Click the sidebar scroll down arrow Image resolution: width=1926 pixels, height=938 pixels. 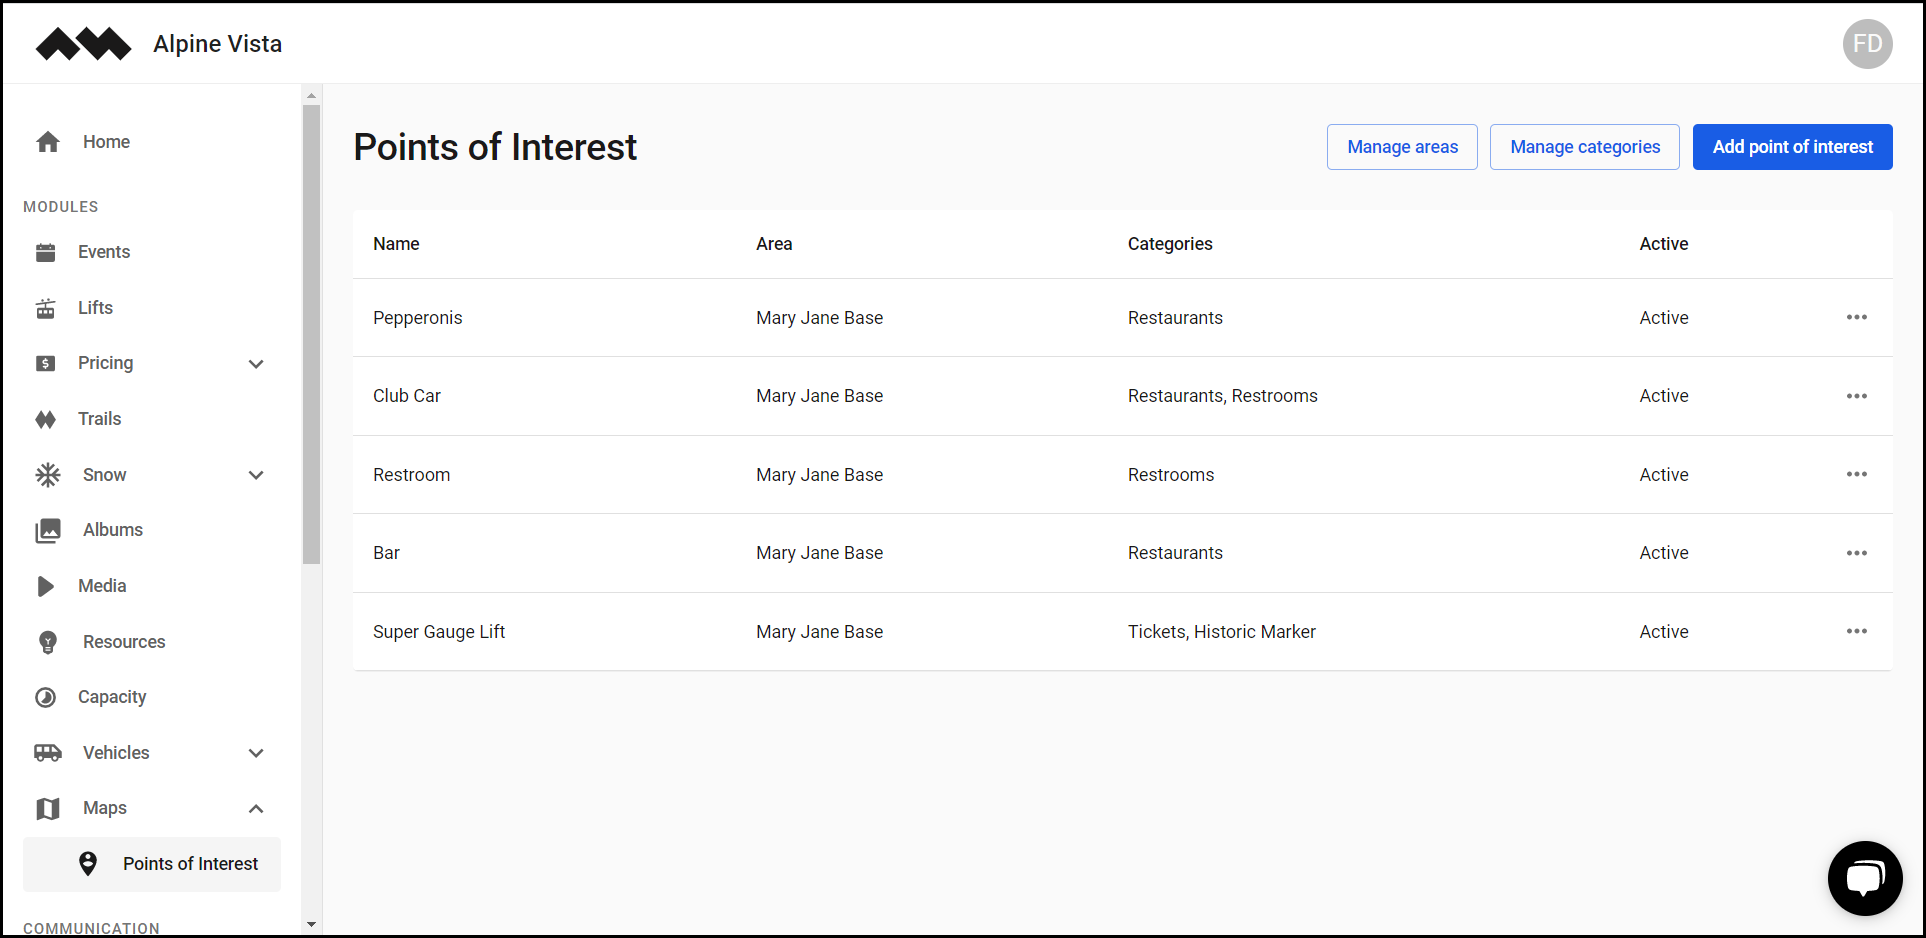(311, 925)
